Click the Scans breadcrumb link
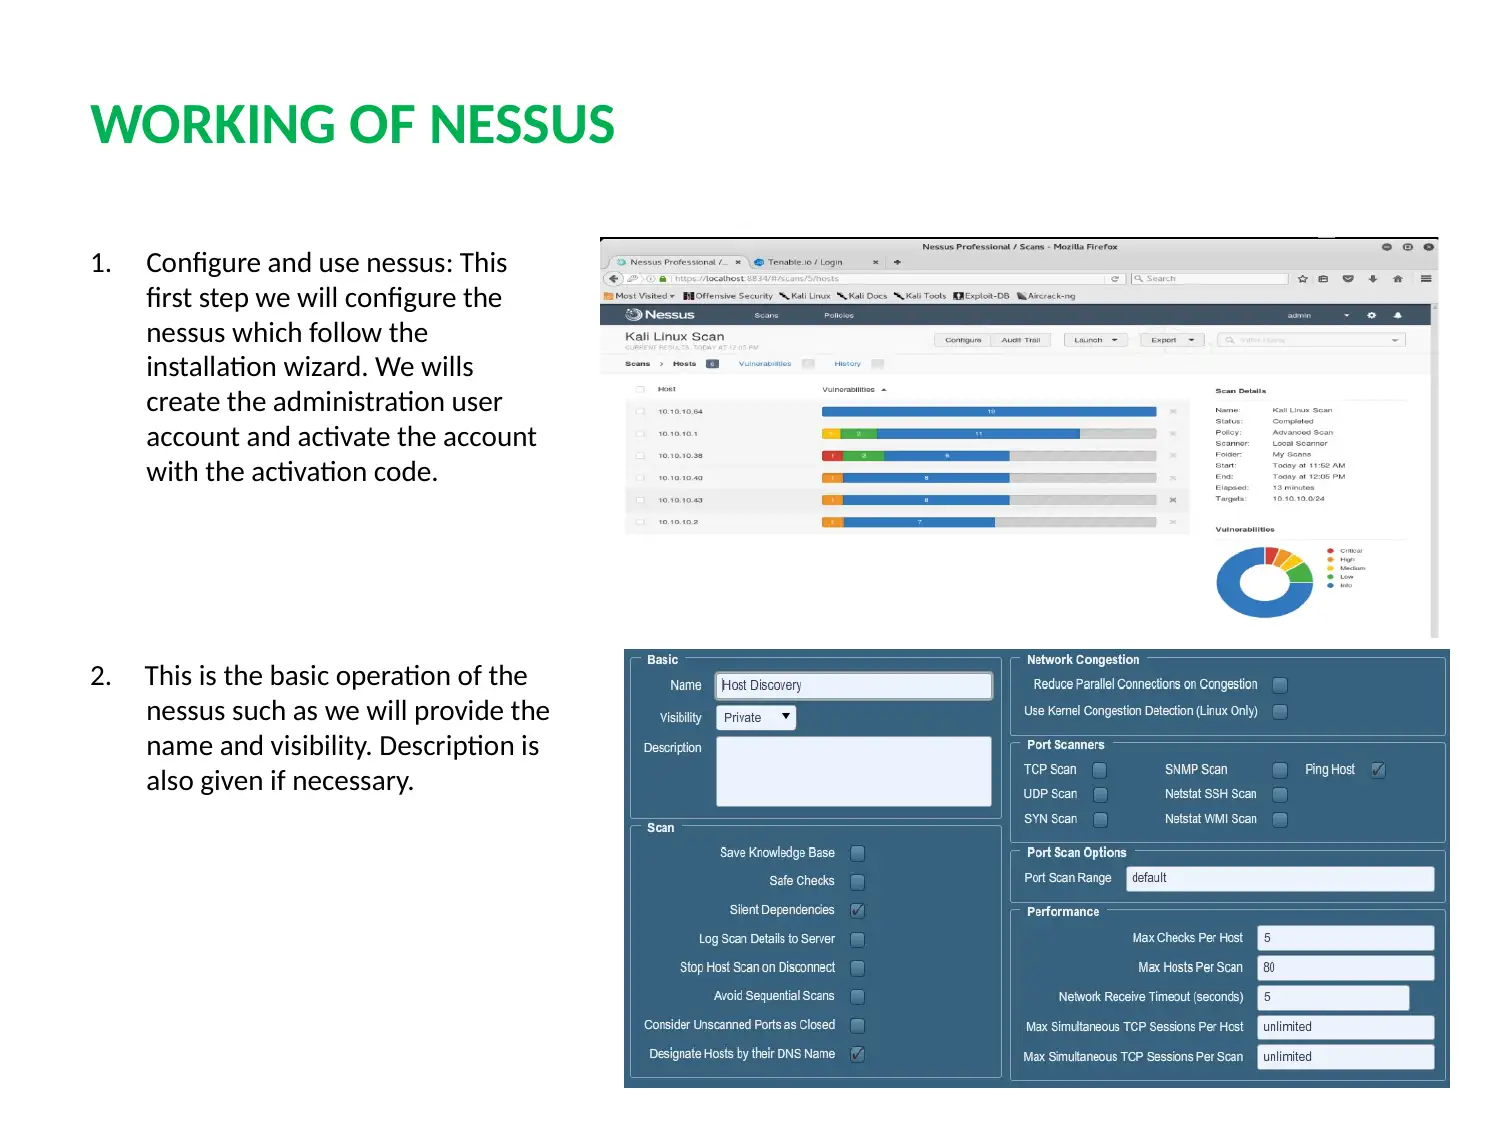Image resolution: width=1500 pixels, height=1125 pixels. (x=637, y=364)
